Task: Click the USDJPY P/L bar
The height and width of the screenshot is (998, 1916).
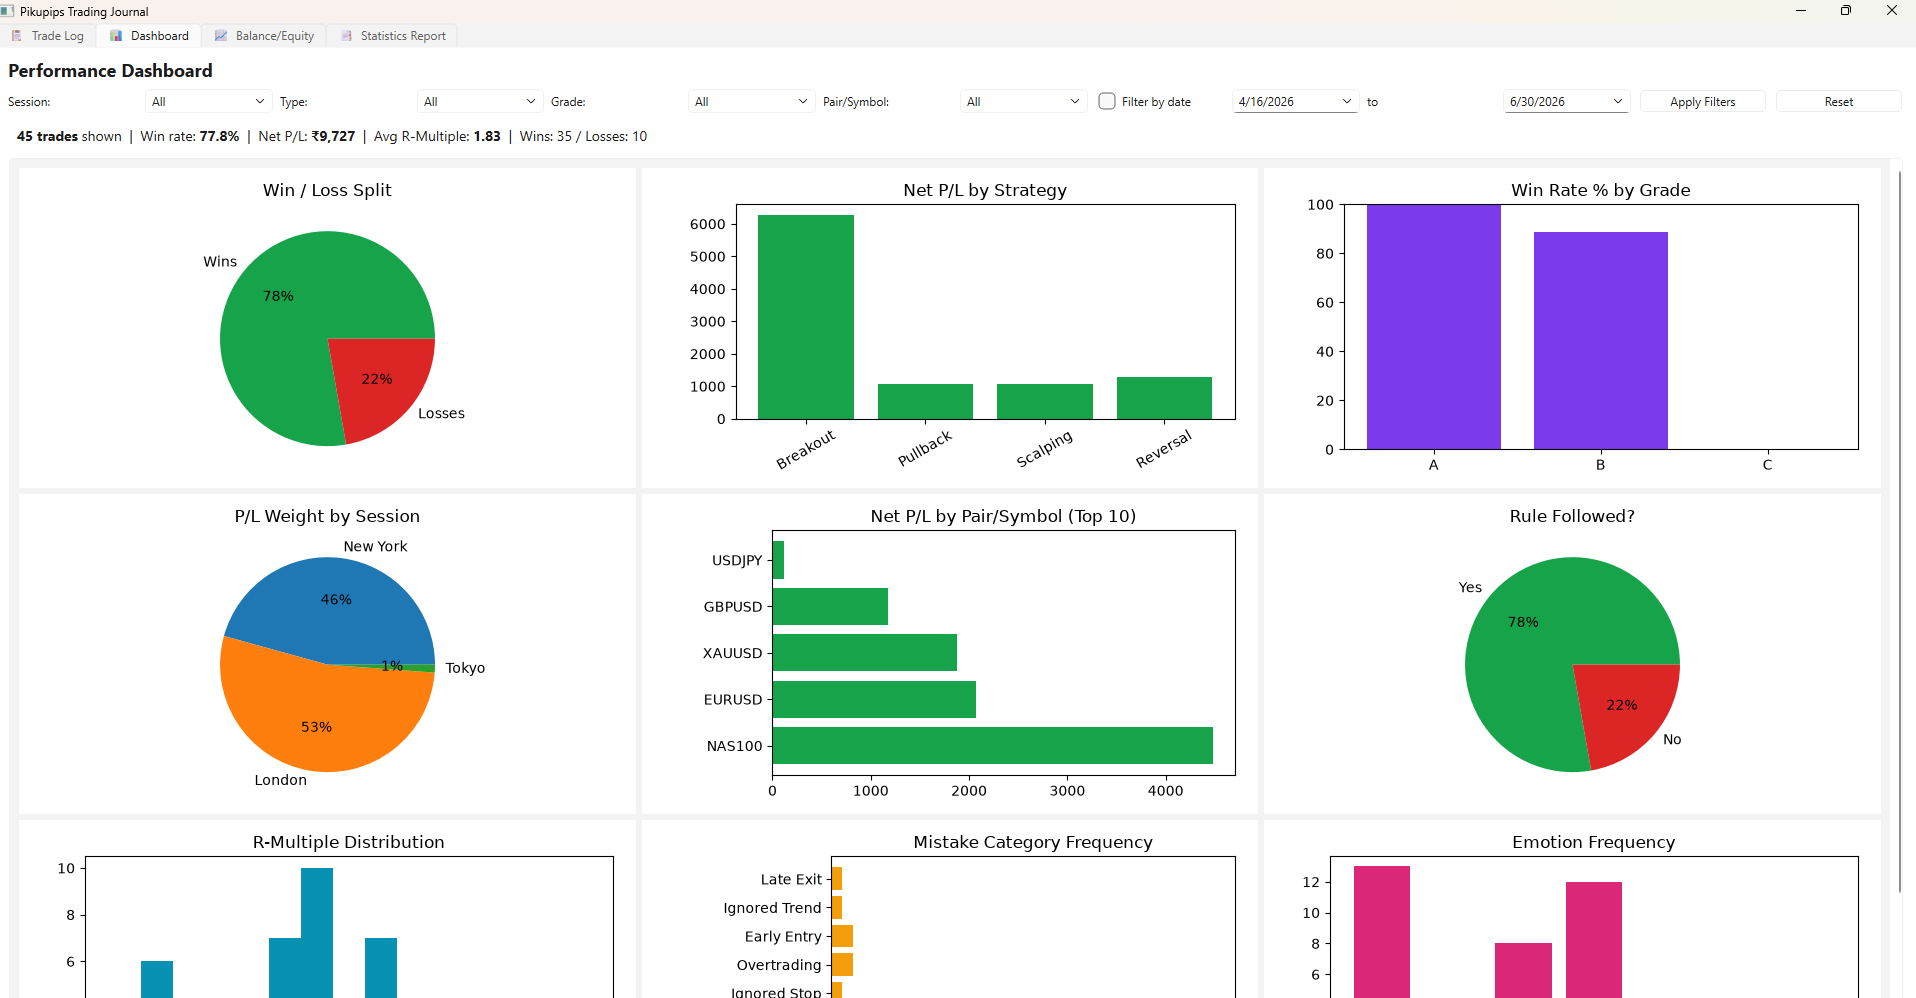Action: pyautogui.click(x=778, y=560)
